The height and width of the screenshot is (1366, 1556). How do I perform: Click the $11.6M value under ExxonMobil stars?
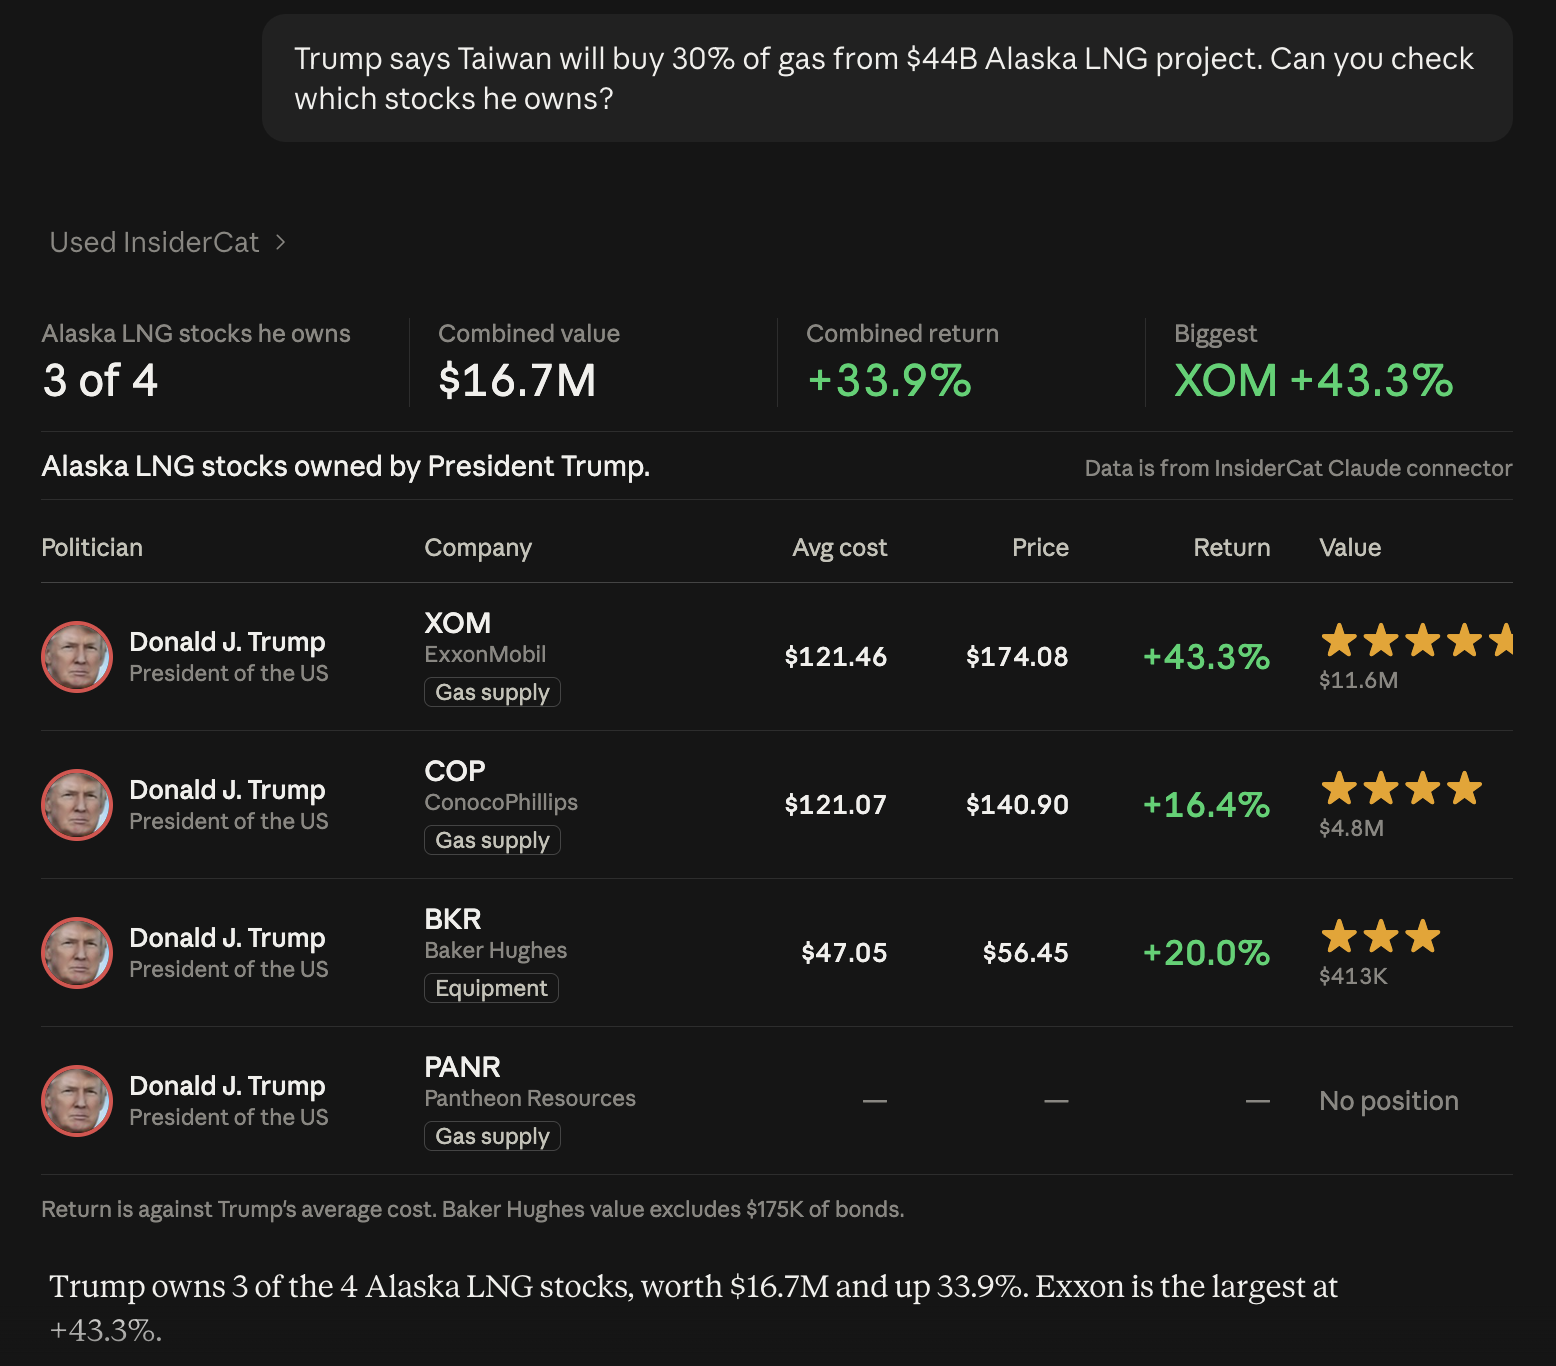tap(1358, 680)
